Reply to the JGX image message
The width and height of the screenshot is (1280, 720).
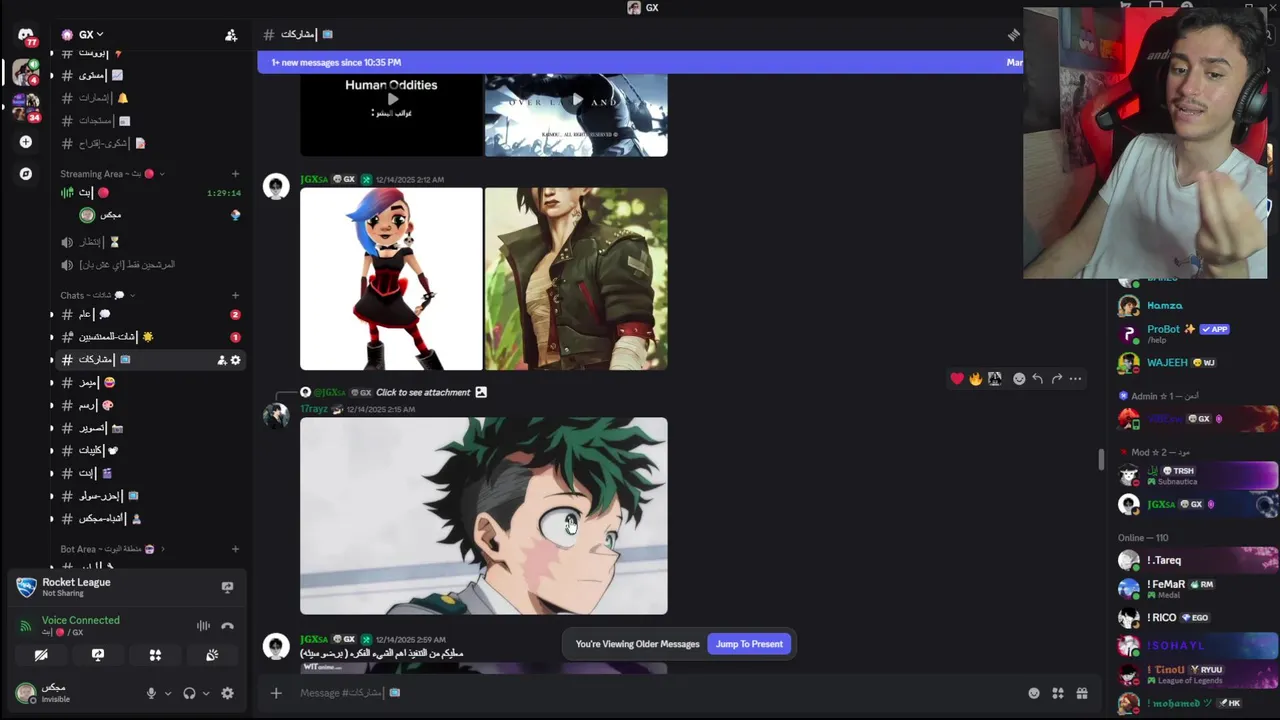point(1038,379)
